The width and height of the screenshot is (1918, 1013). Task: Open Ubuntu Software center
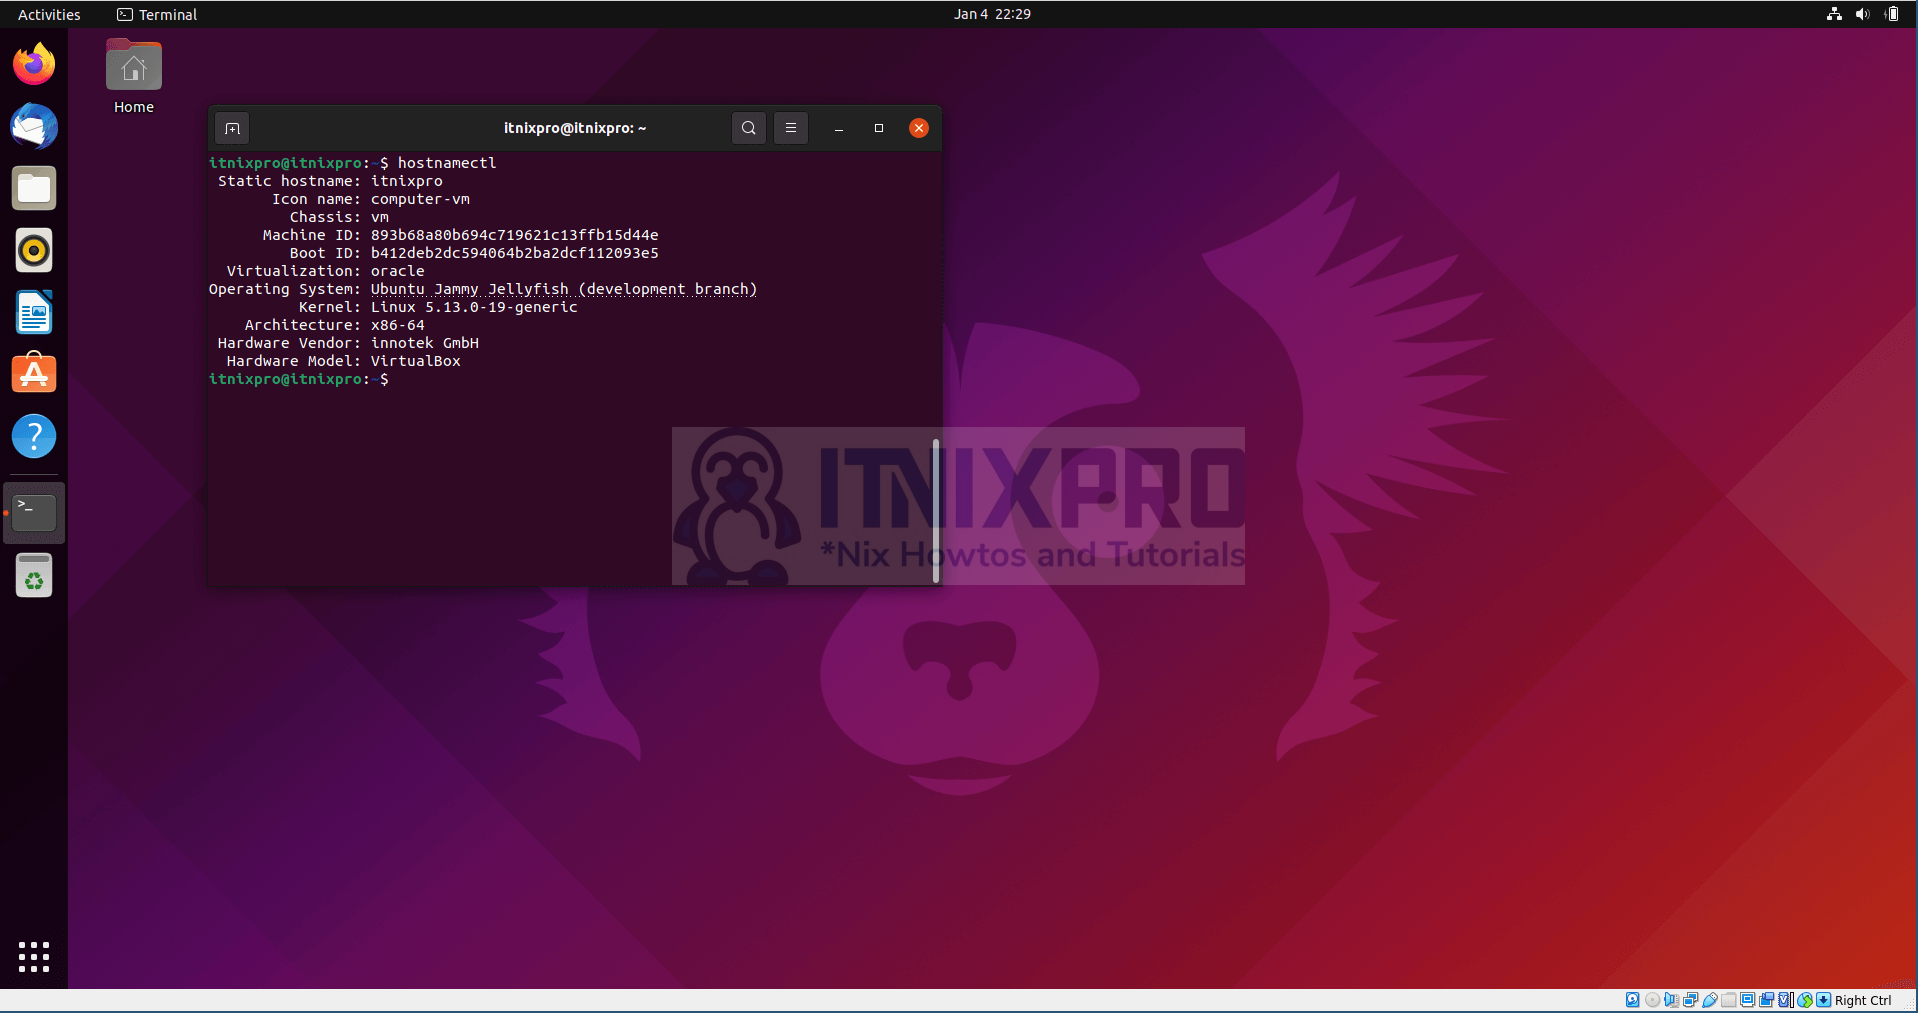coord(33,373)
